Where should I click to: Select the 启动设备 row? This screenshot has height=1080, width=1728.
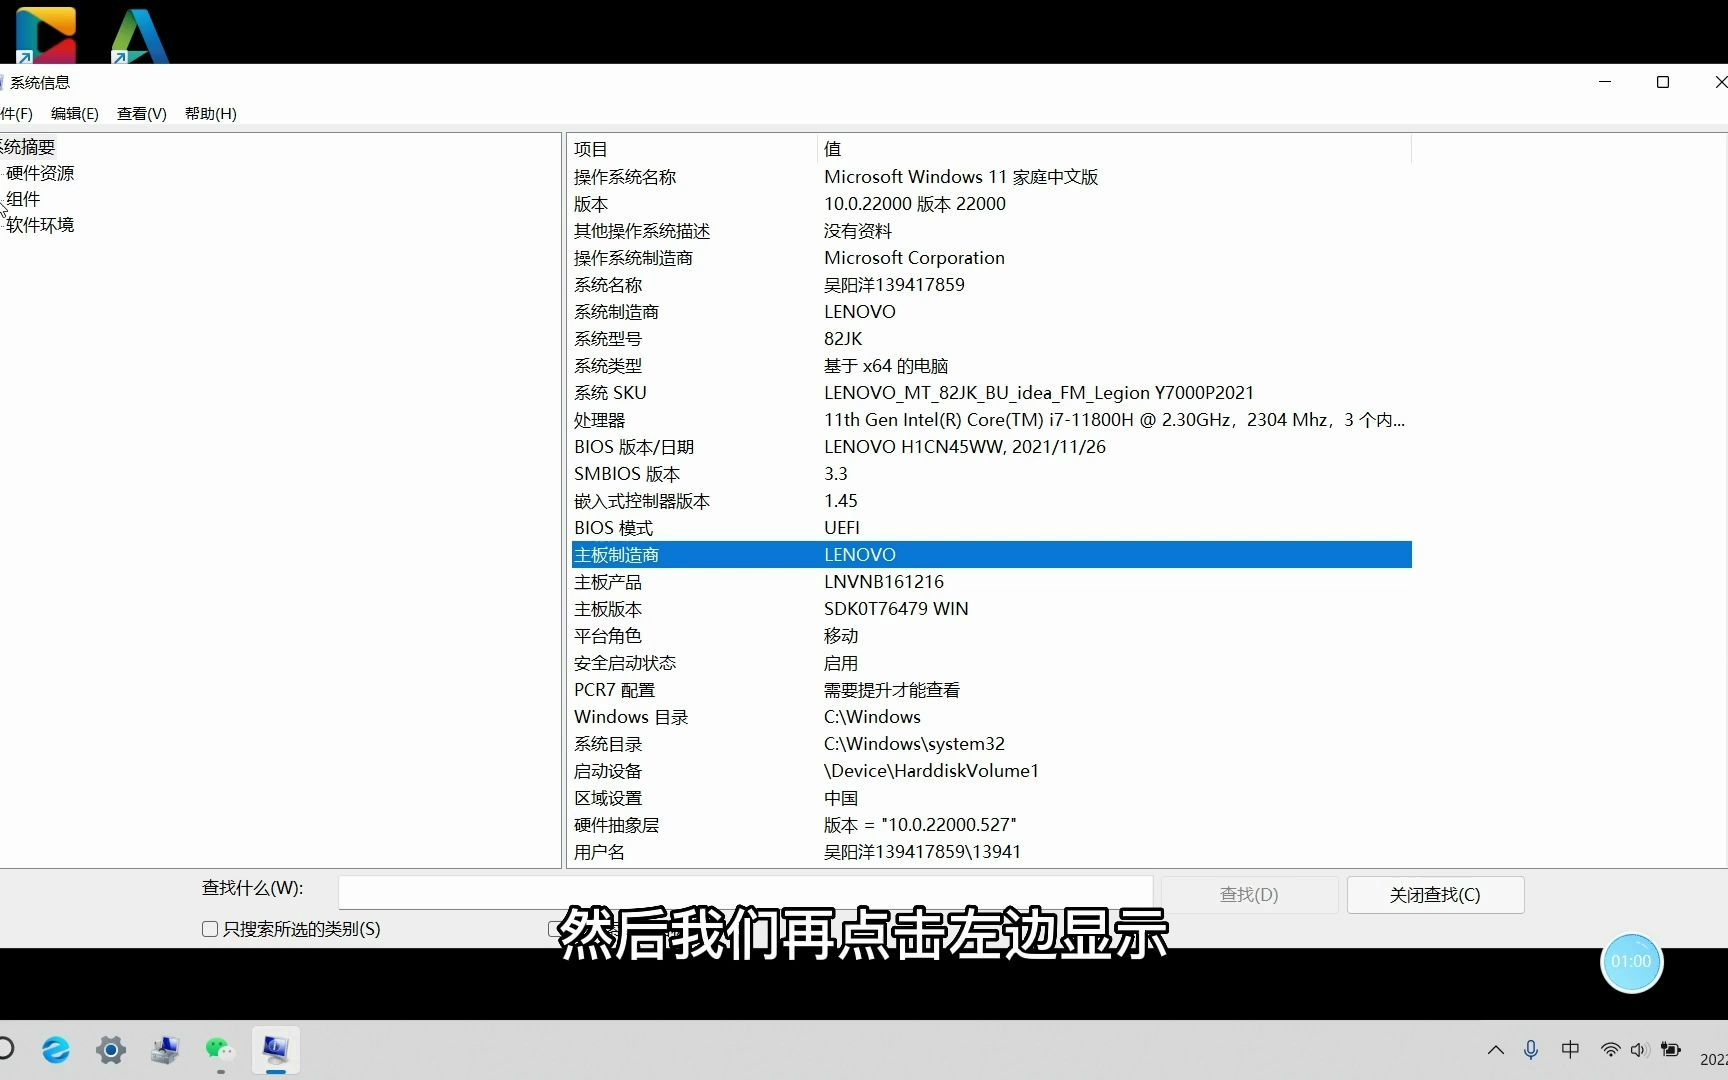(991, 771)
